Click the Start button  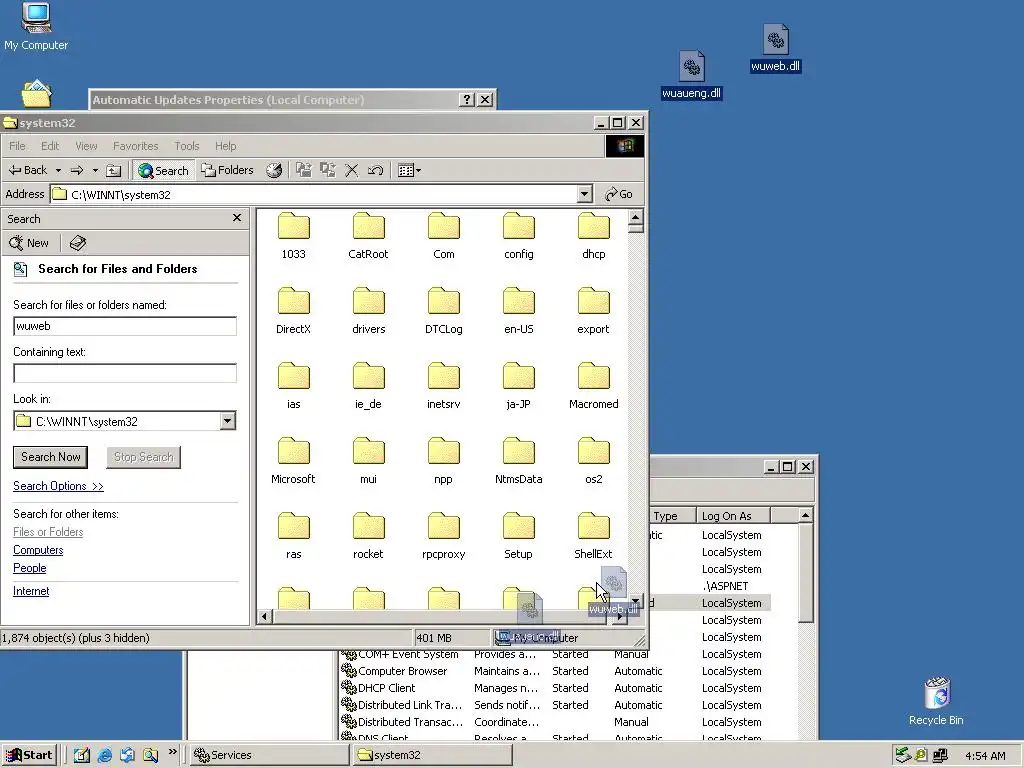coord(29,755)
